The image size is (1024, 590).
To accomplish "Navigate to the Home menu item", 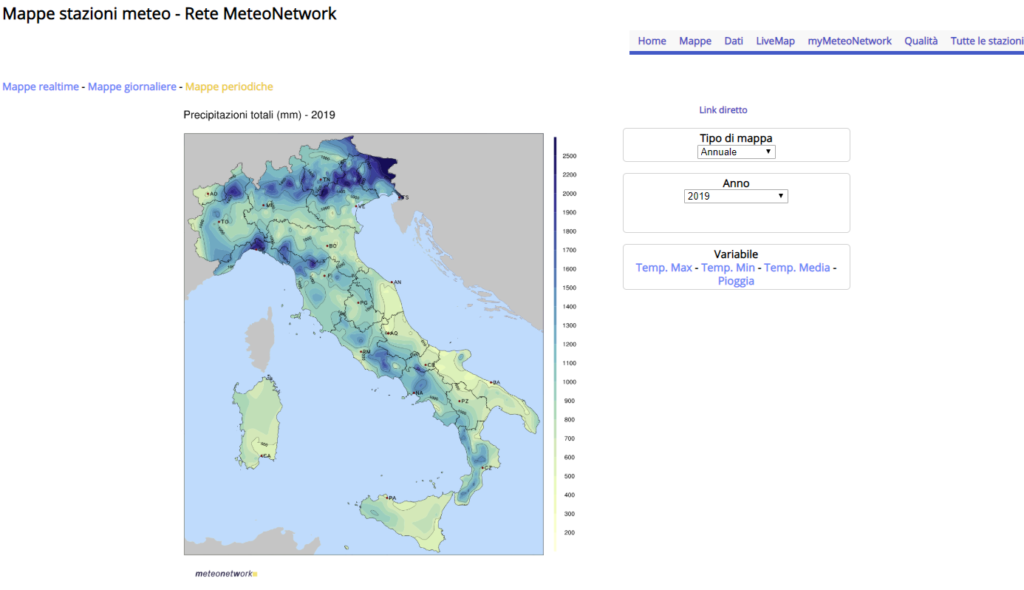I will [651, 40].
